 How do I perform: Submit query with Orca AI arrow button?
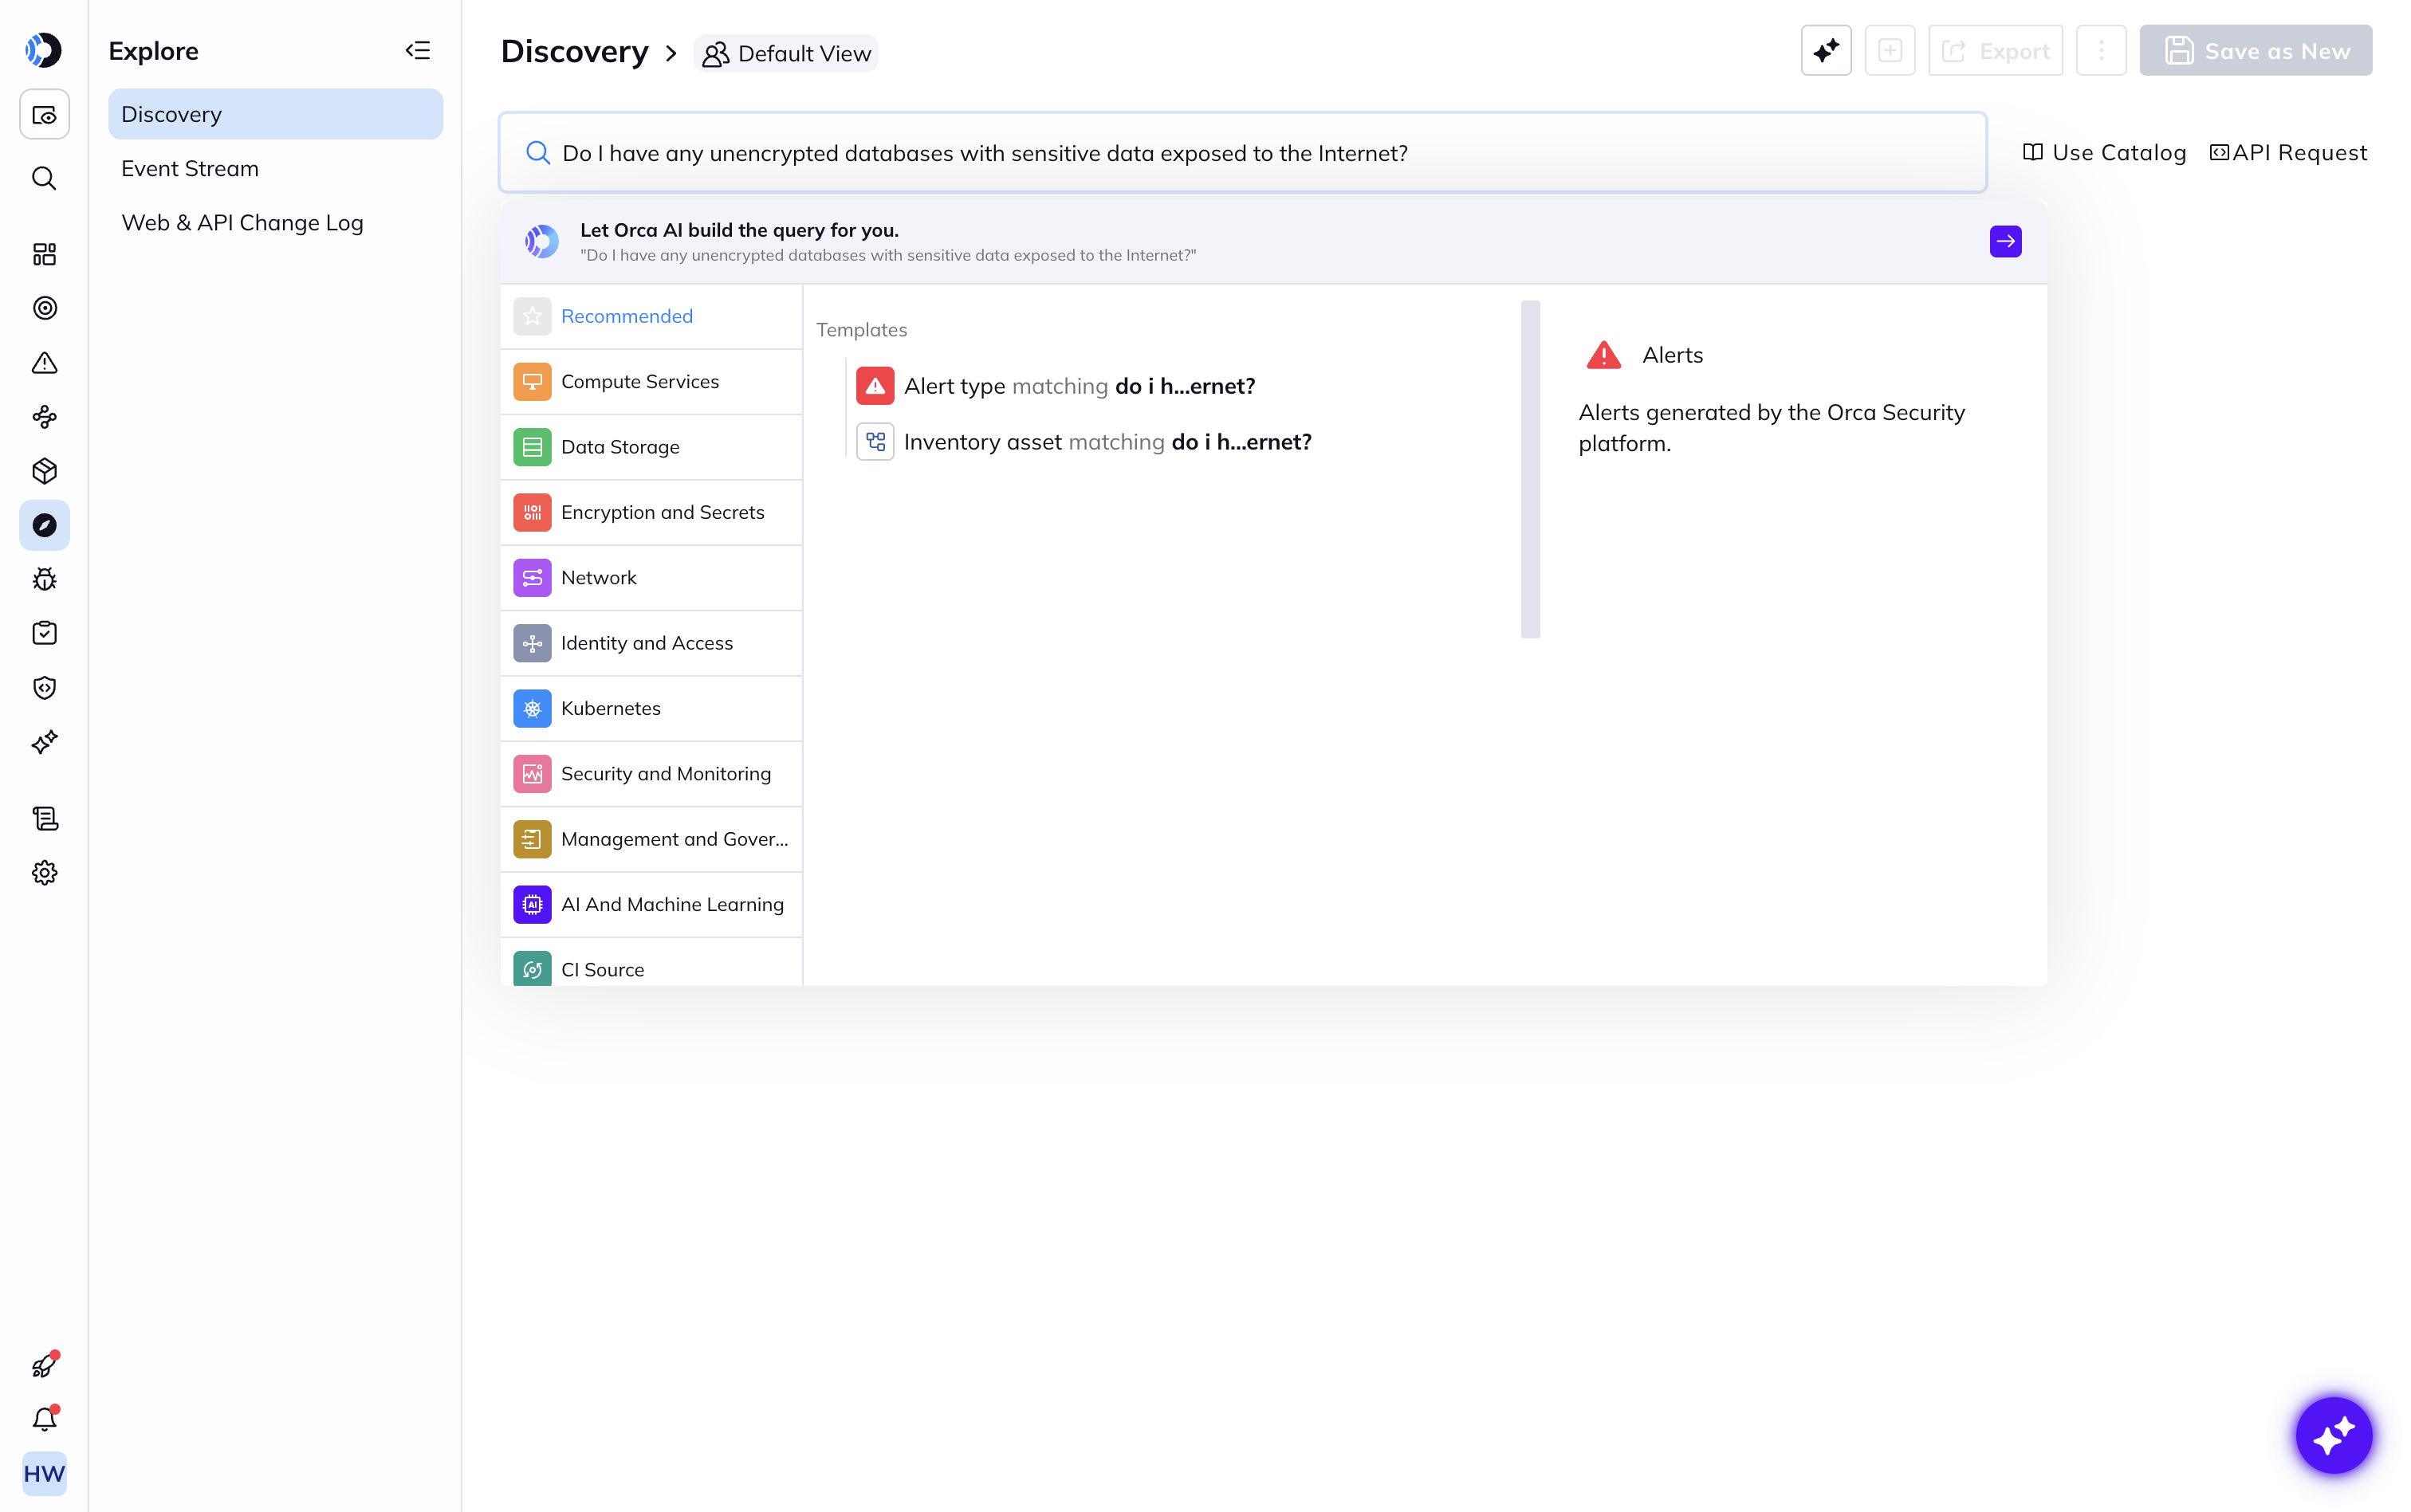pyautogui.click(x=2005, y=241)
